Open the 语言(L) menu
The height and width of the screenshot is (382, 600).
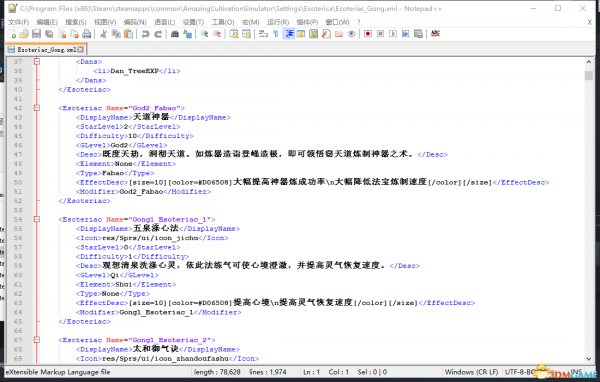point(165,22)
